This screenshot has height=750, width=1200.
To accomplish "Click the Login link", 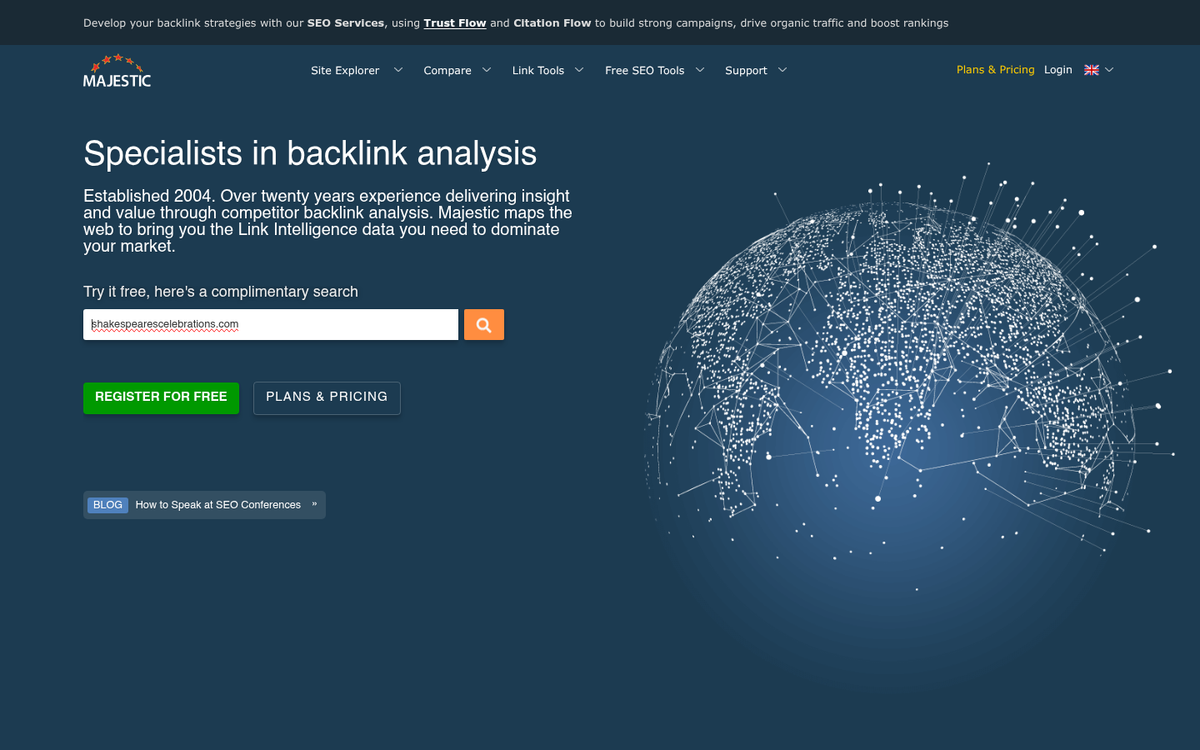I will [x=1058, y=70].
